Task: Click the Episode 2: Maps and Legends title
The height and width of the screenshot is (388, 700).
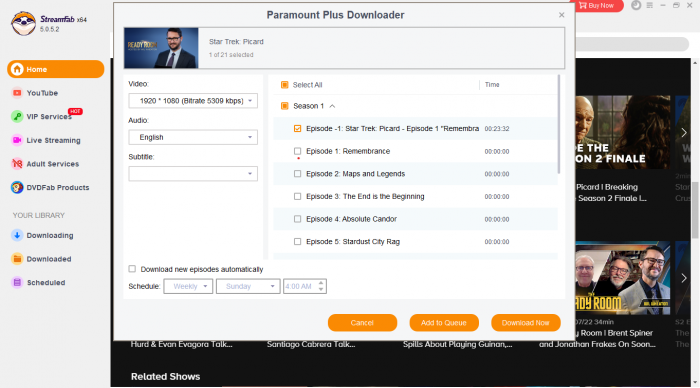Action: [x=355, y=174]
